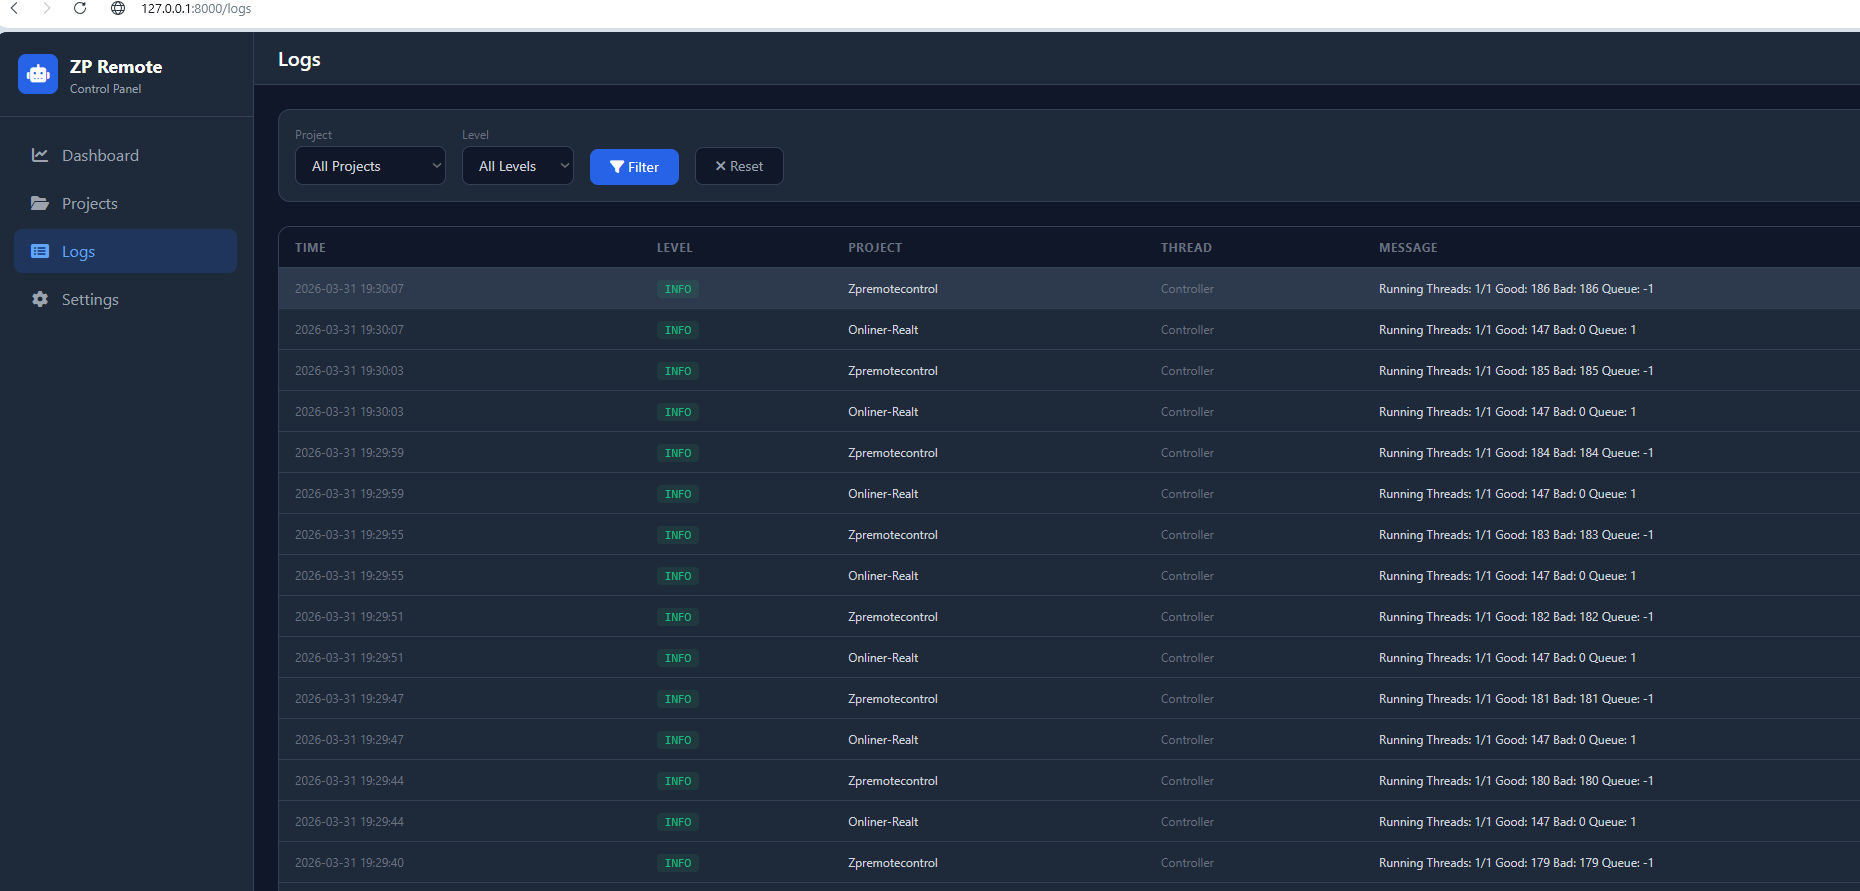
Task: Click Zpremotecontrol in the Good: 185 row
Action: tap(893, 371)
